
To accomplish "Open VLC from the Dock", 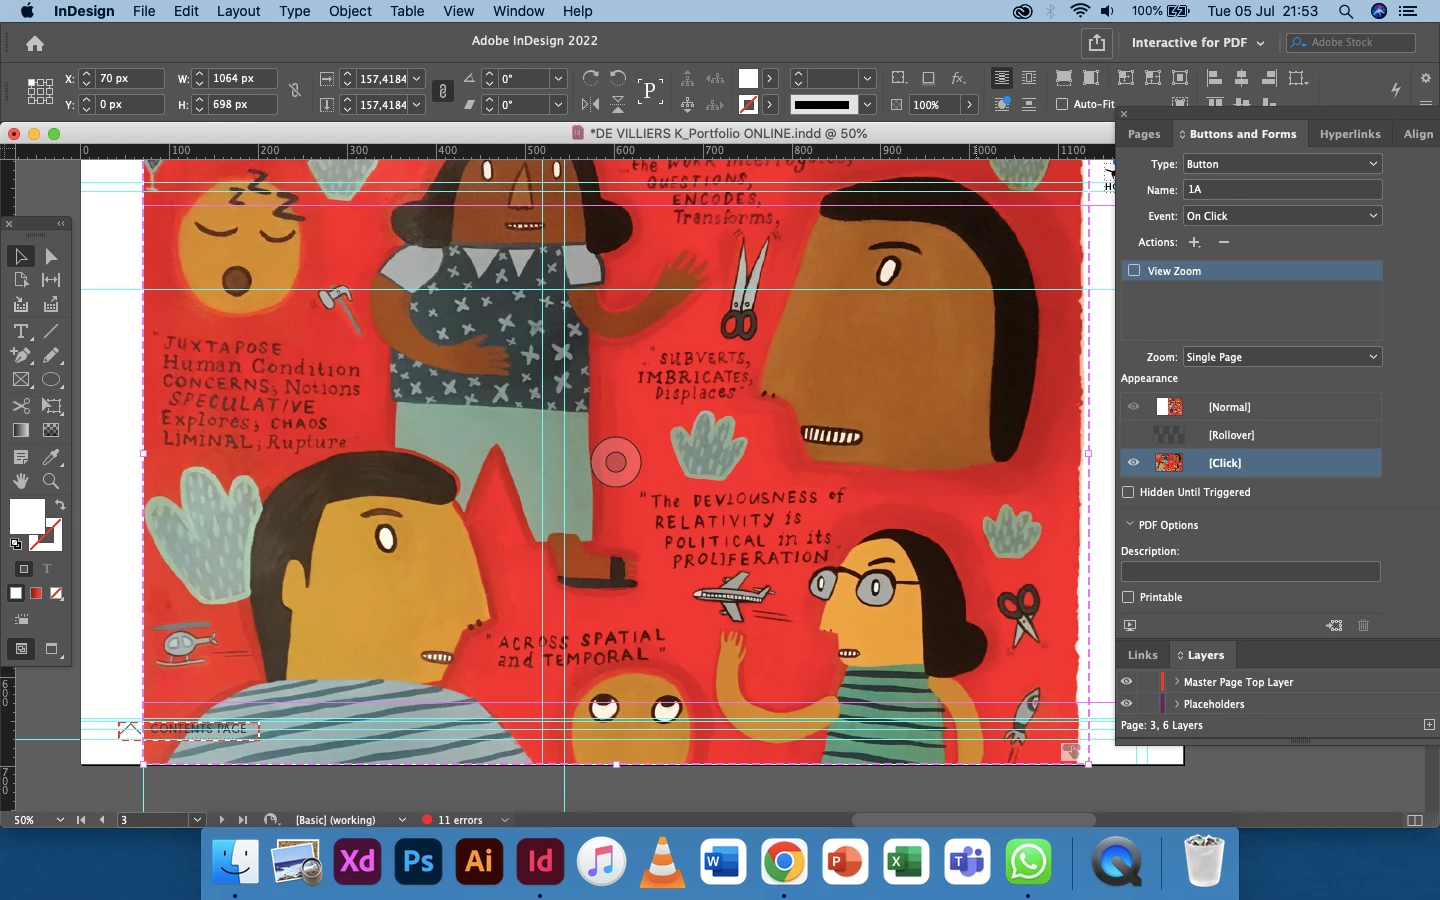I will (662, 861).
